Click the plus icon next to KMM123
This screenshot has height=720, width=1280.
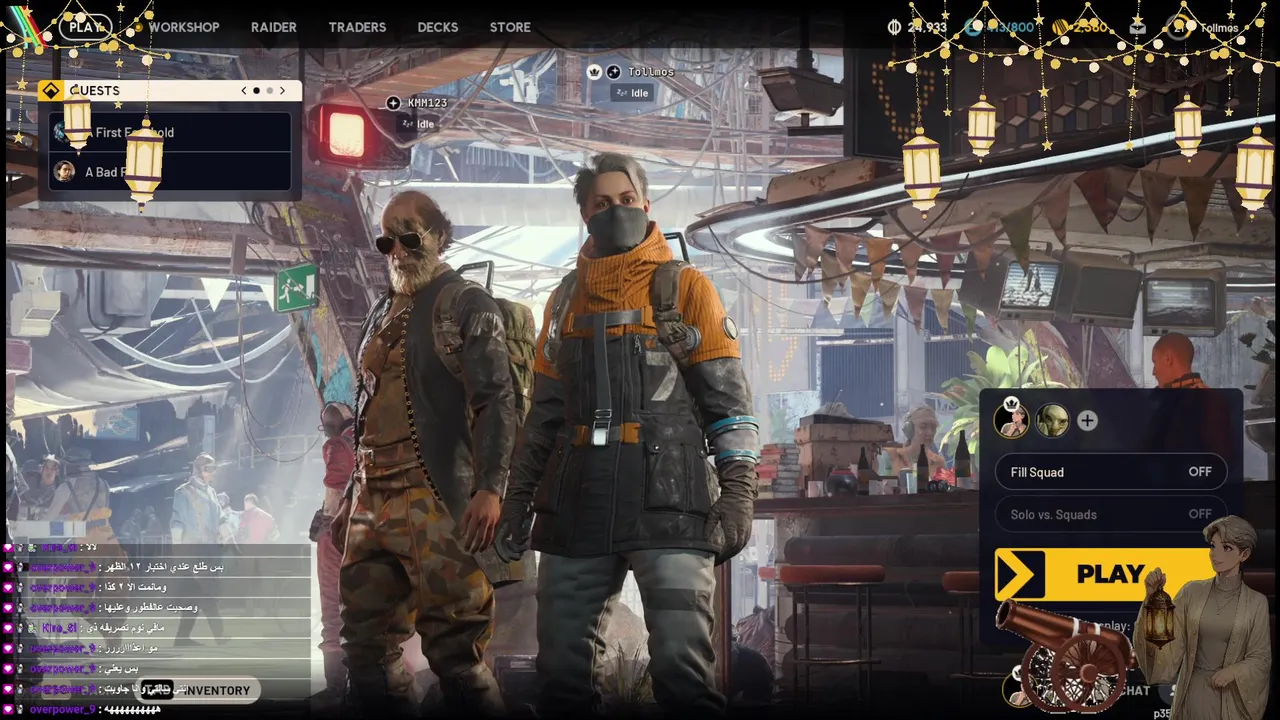click(x=393, y=103)
